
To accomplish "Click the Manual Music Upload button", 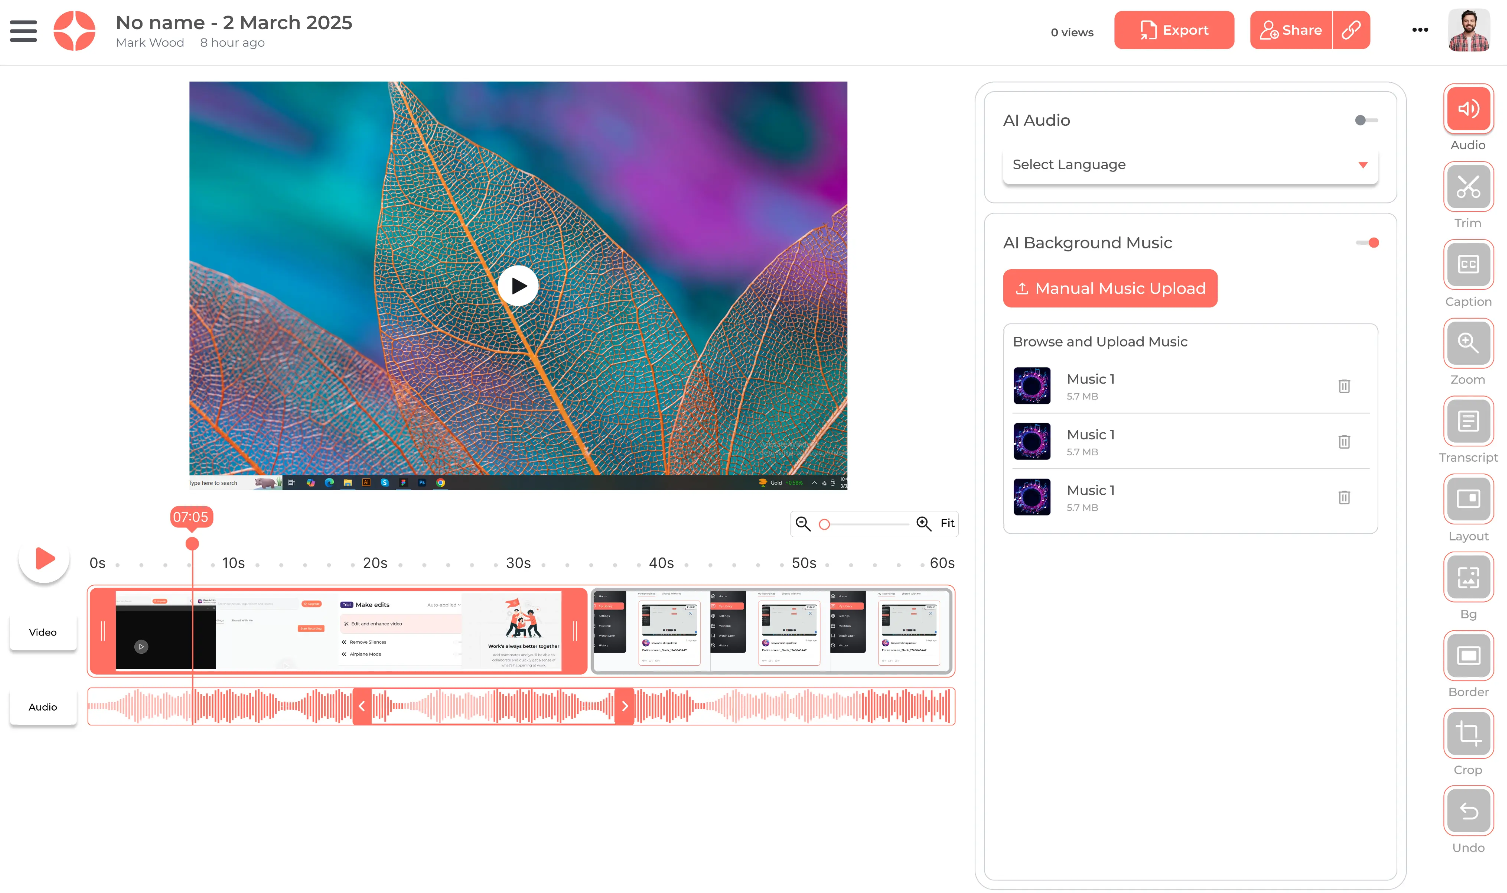I will pyautogui.click(x=1110, y=288).
